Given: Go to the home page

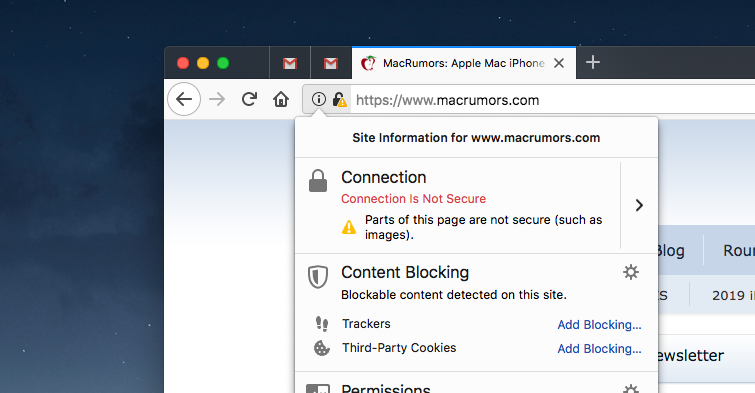Looking at the screenshot, I should coord(281,99).
